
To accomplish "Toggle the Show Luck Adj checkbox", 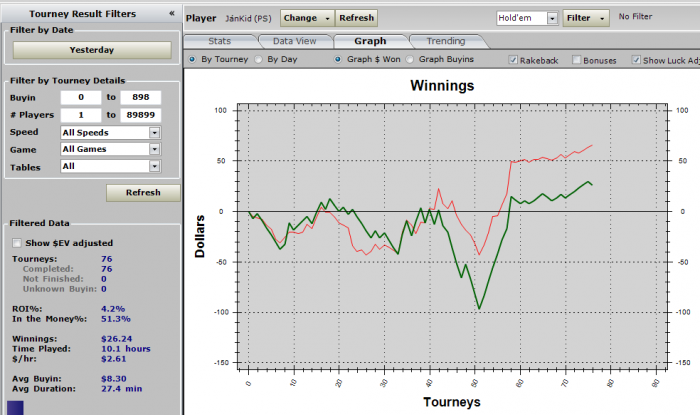I will (x=636, y=60).
